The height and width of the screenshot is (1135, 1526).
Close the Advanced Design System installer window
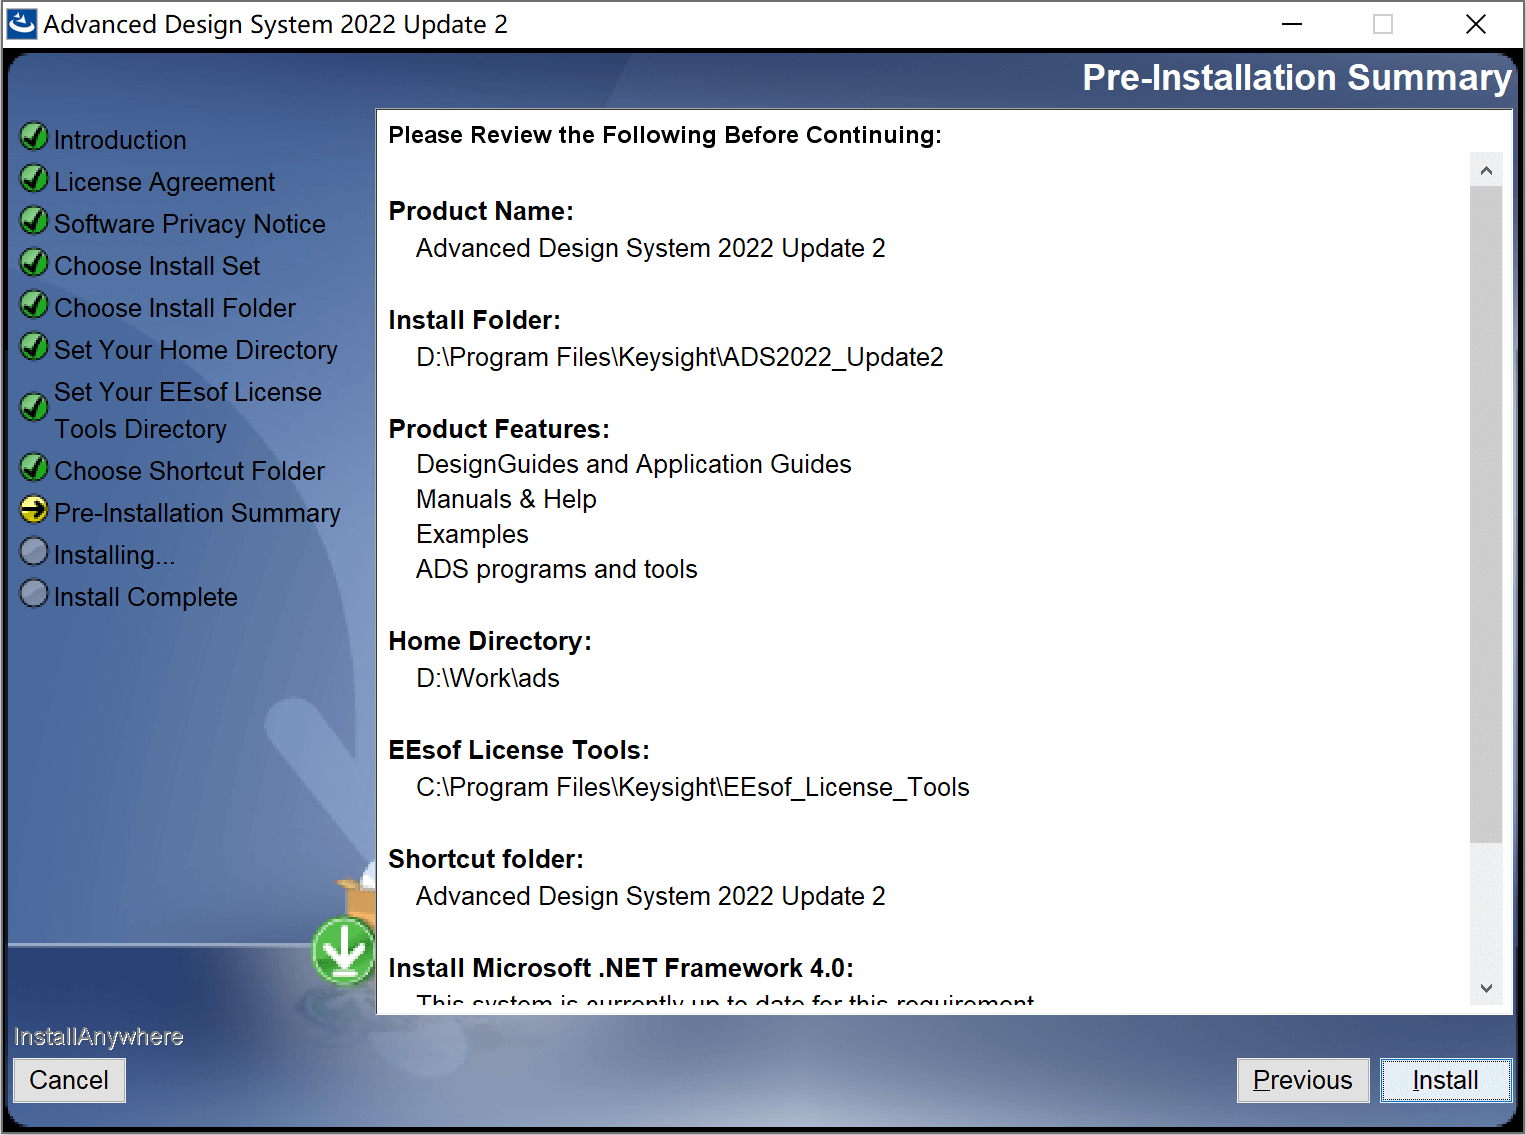[x=1475, y=24]
